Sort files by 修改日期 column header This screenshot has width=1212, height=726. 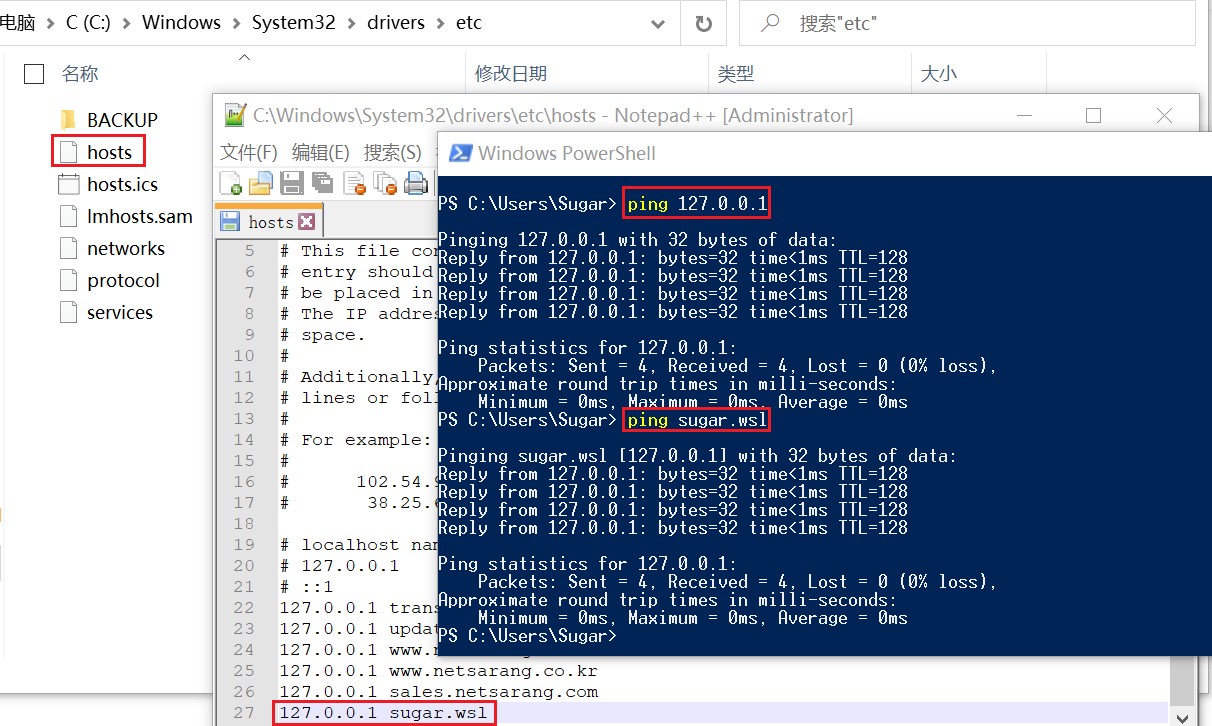(511, 73)
